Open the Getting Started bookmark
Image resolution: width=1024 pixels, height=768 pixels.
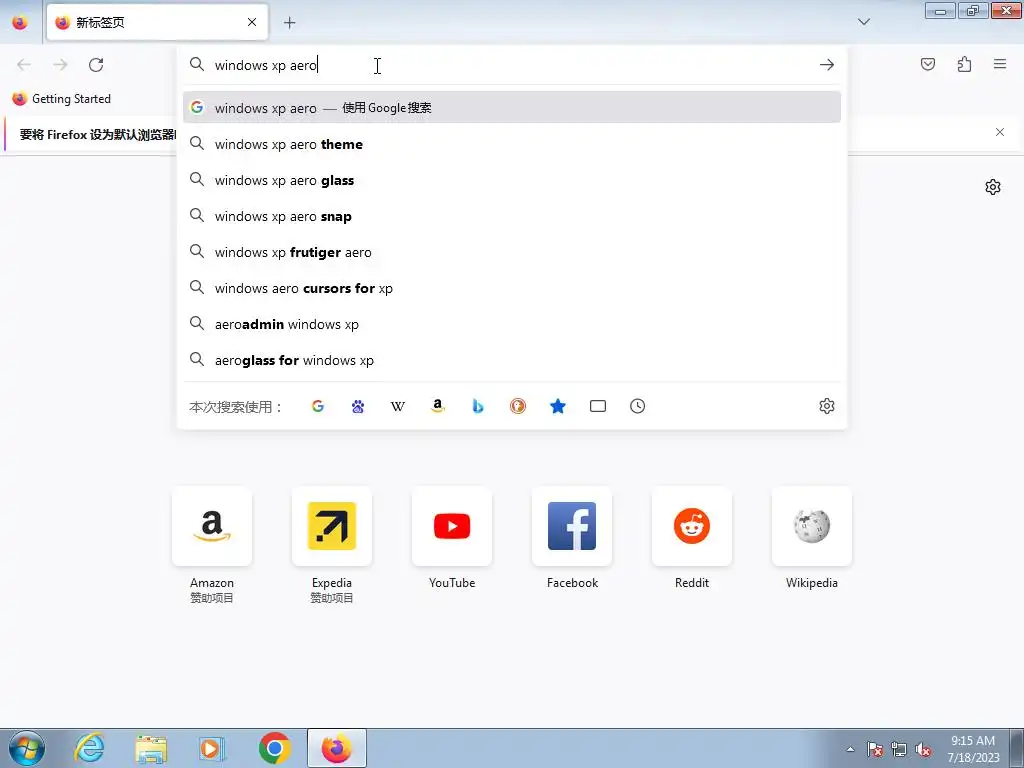(x=62, y=99)
